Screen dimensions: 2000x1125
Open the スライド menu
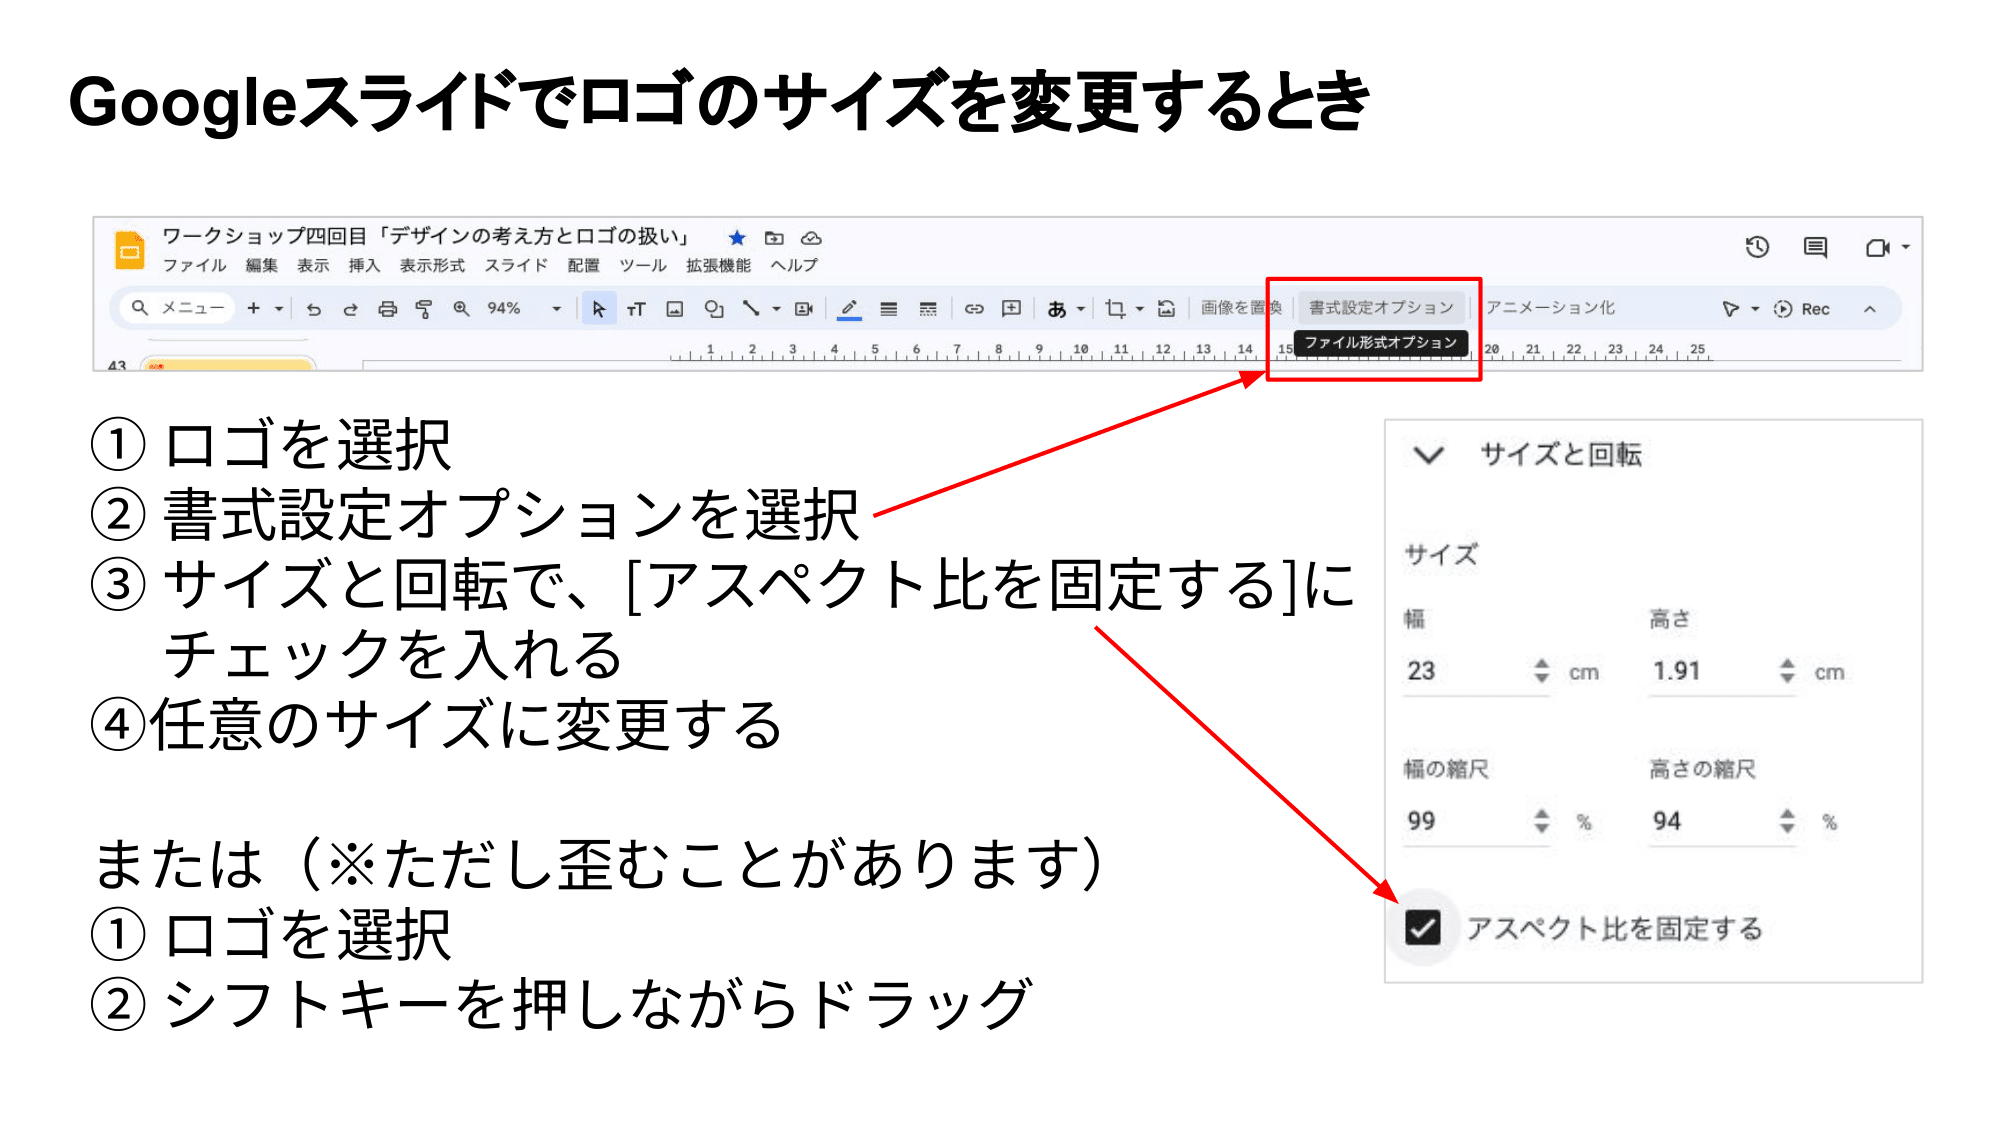pyautogui.click(x=516, y=265)
